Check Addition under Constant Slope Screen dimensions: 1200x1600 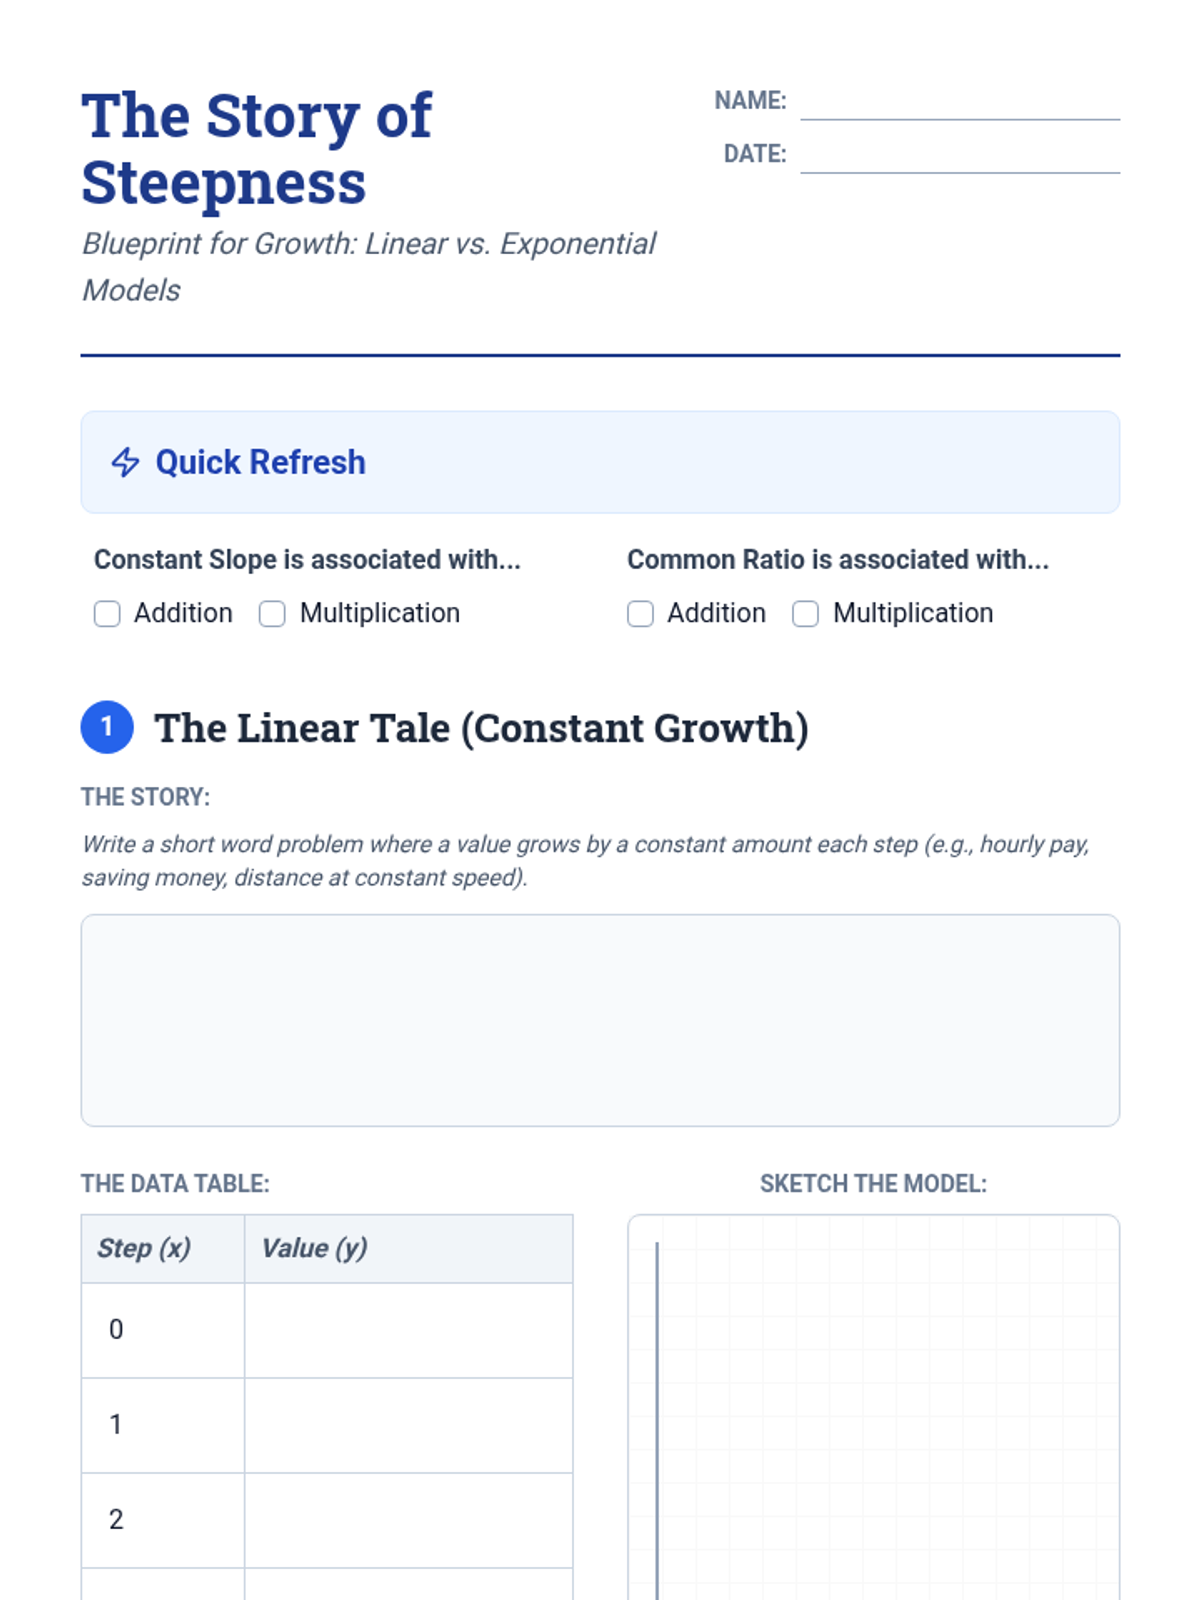tap(107, 614)
